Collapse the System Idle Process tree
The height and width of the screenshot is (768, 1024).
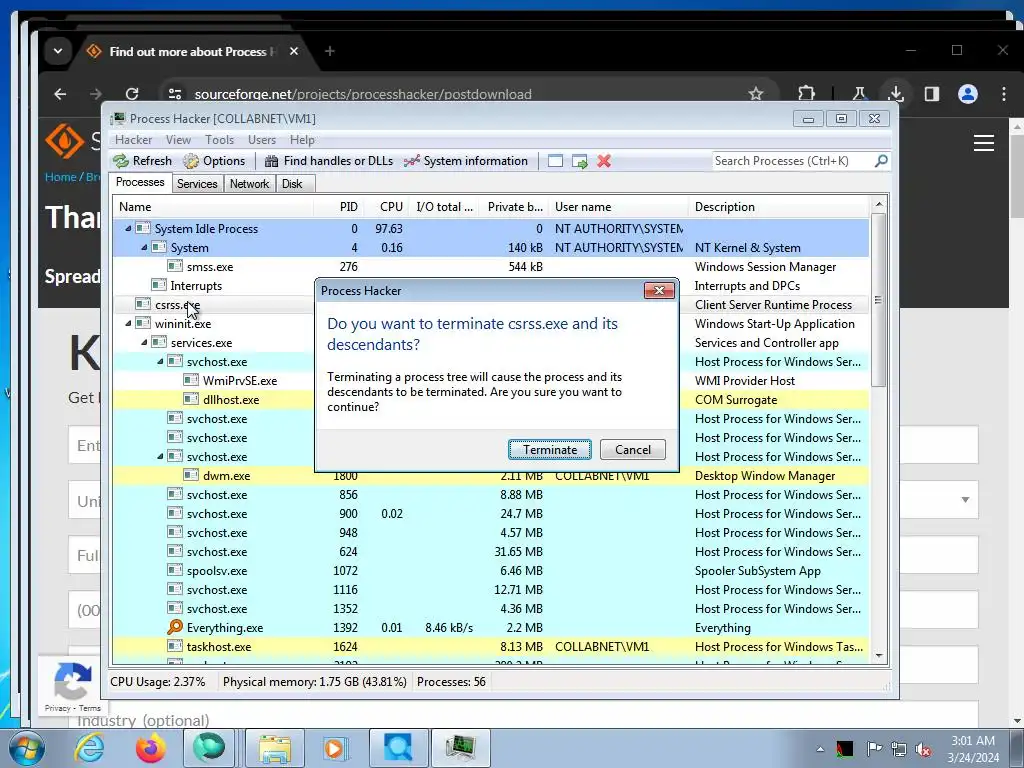point(128,229)
